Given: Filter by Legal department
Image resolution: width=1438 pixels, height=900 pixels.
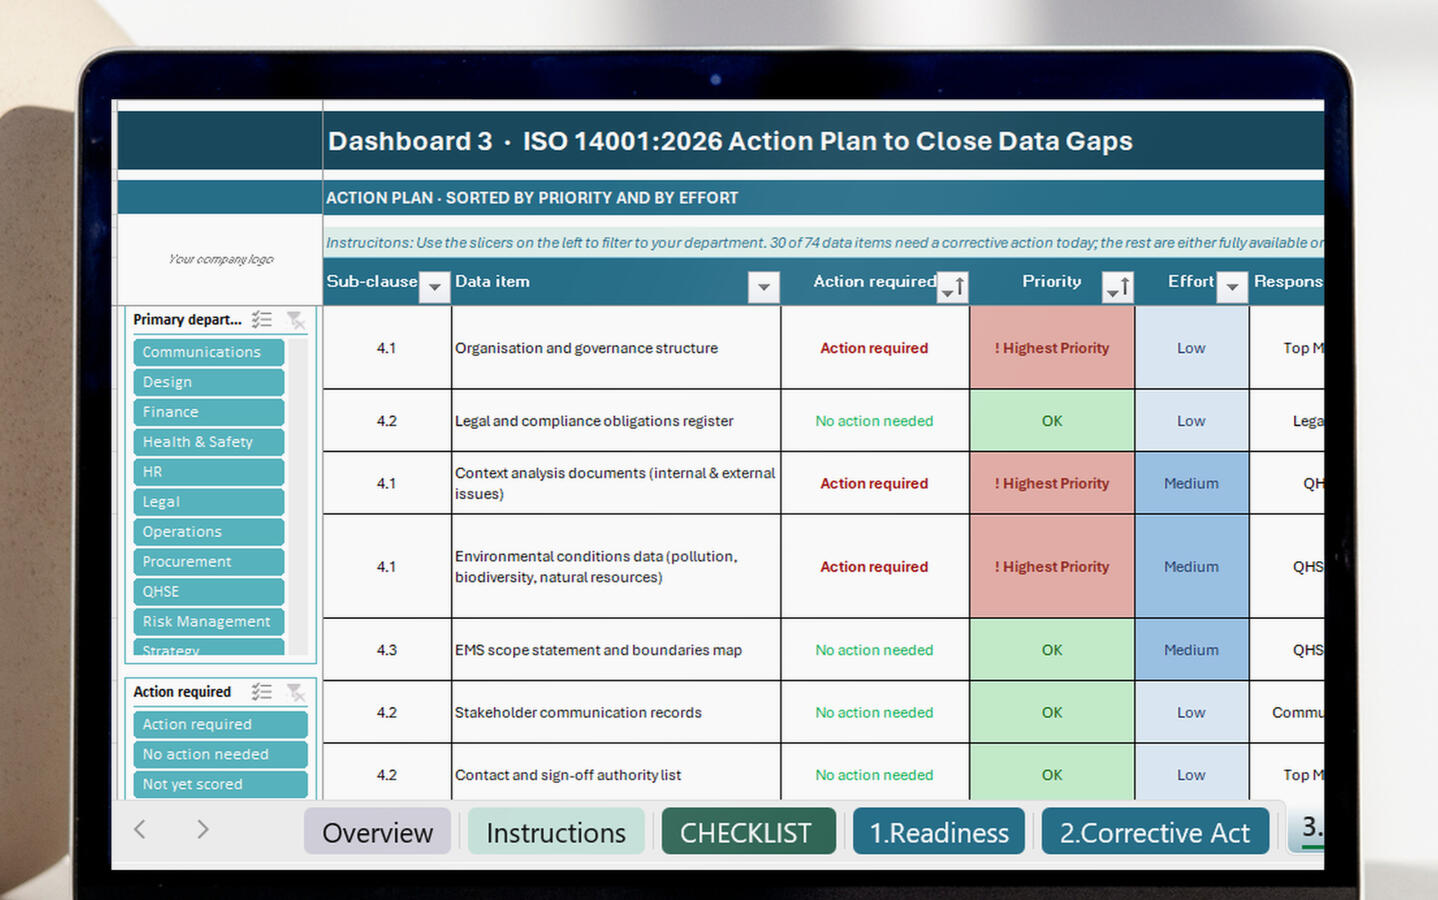Looking at the screenshot, I should (209, 502).
